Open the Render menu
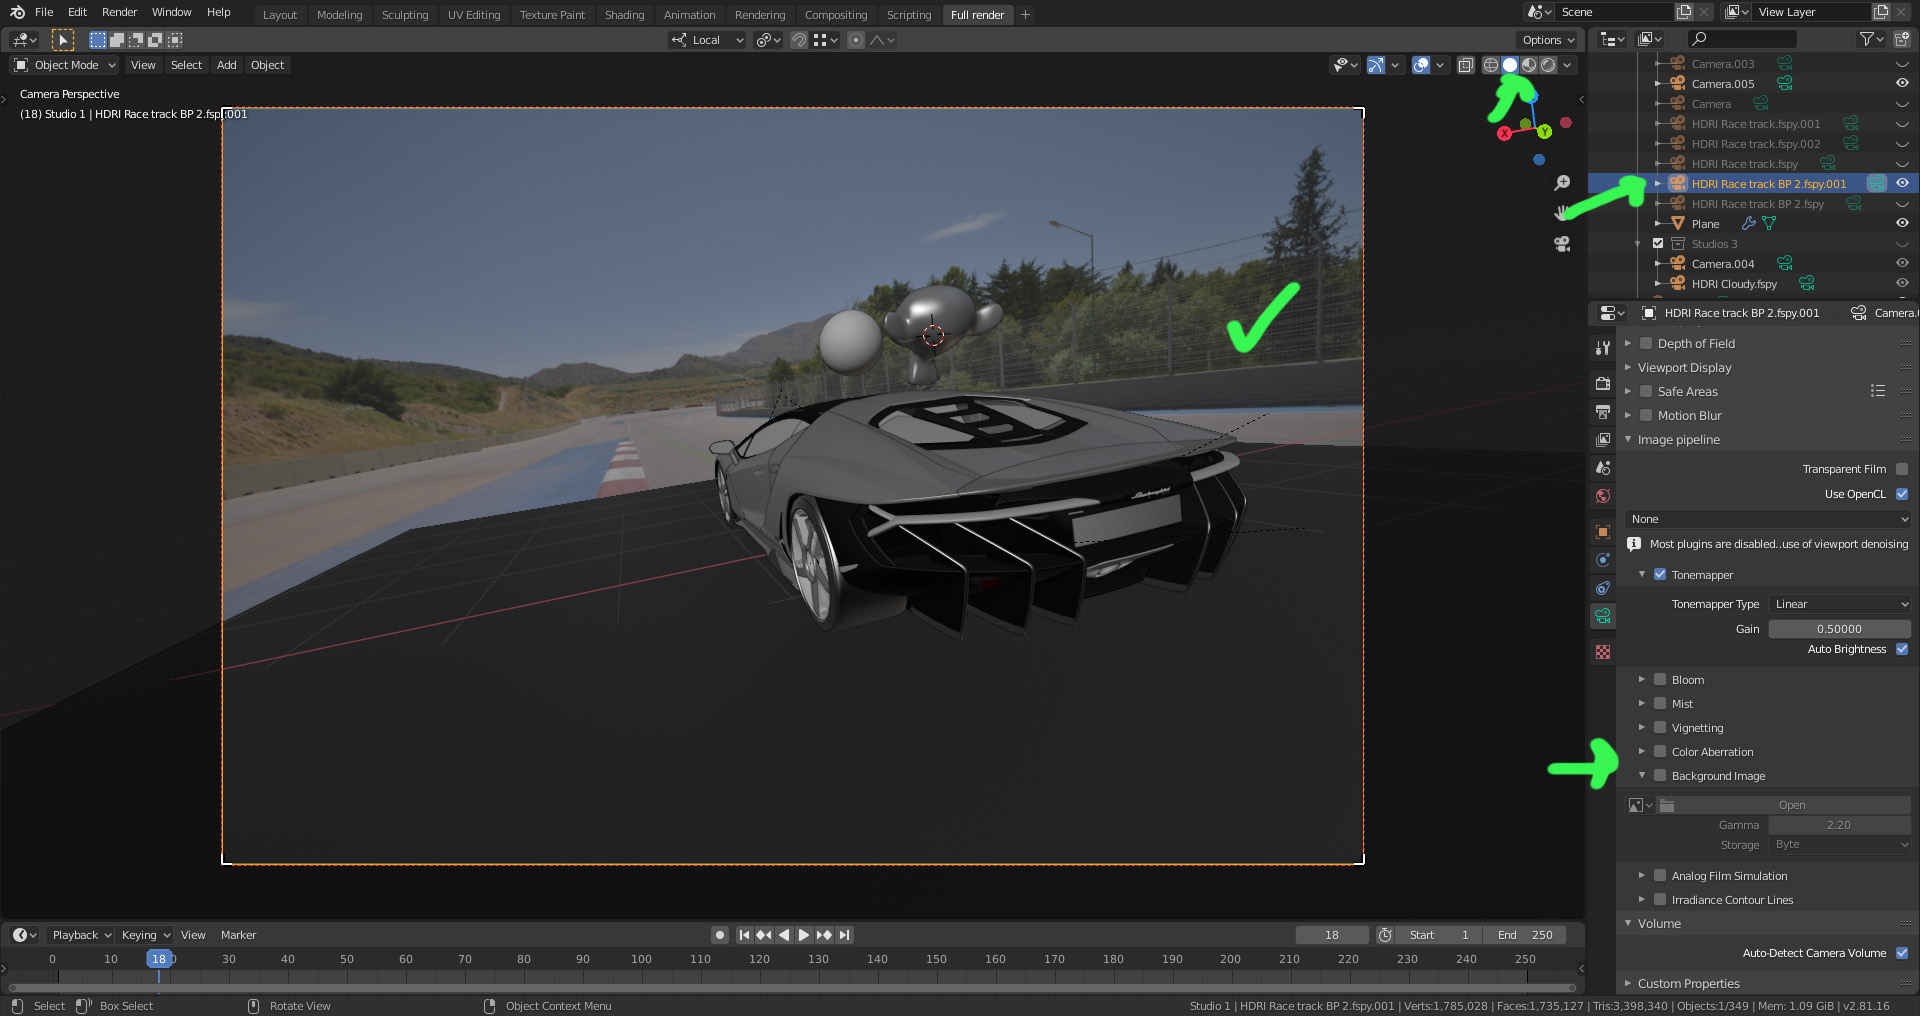The width and height of the screenshot is (1920, 1016). tap(119, 12)
